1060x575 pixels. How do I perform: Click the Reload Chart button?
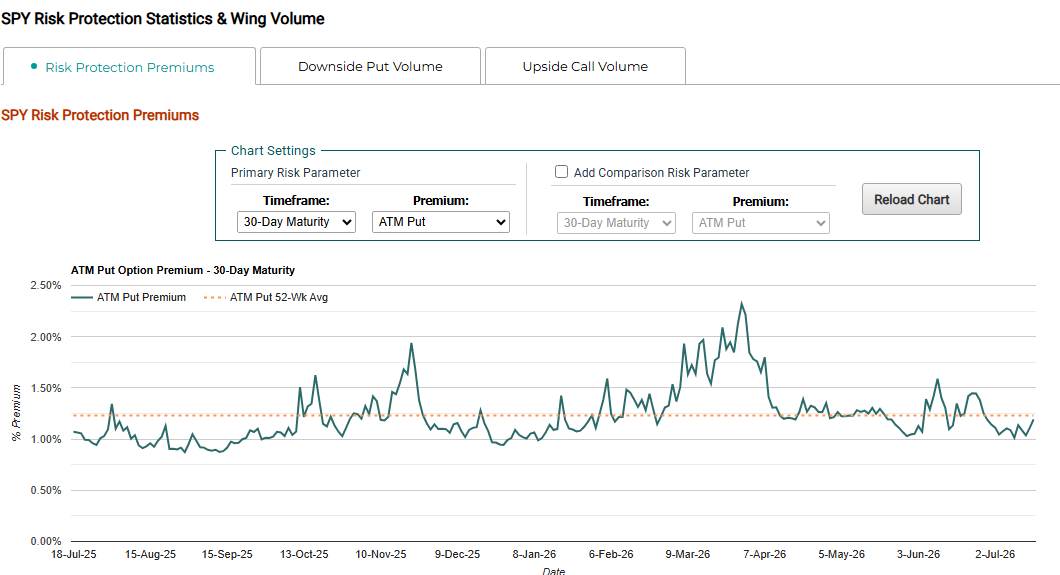(x=911, y=199)
